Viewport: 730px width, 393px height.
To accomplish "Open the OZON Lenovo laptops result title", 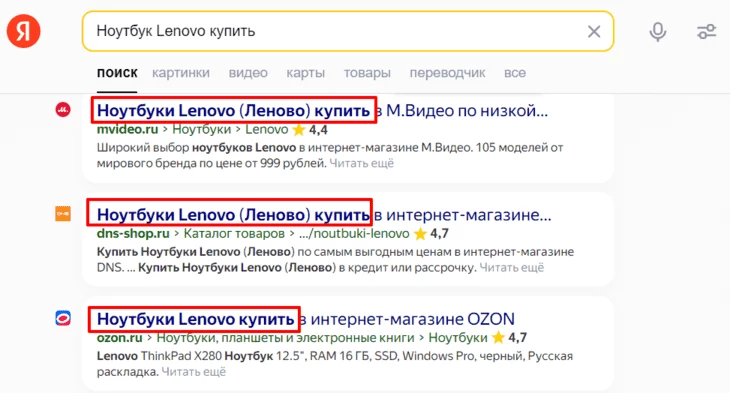I will [x=306, y=319].
